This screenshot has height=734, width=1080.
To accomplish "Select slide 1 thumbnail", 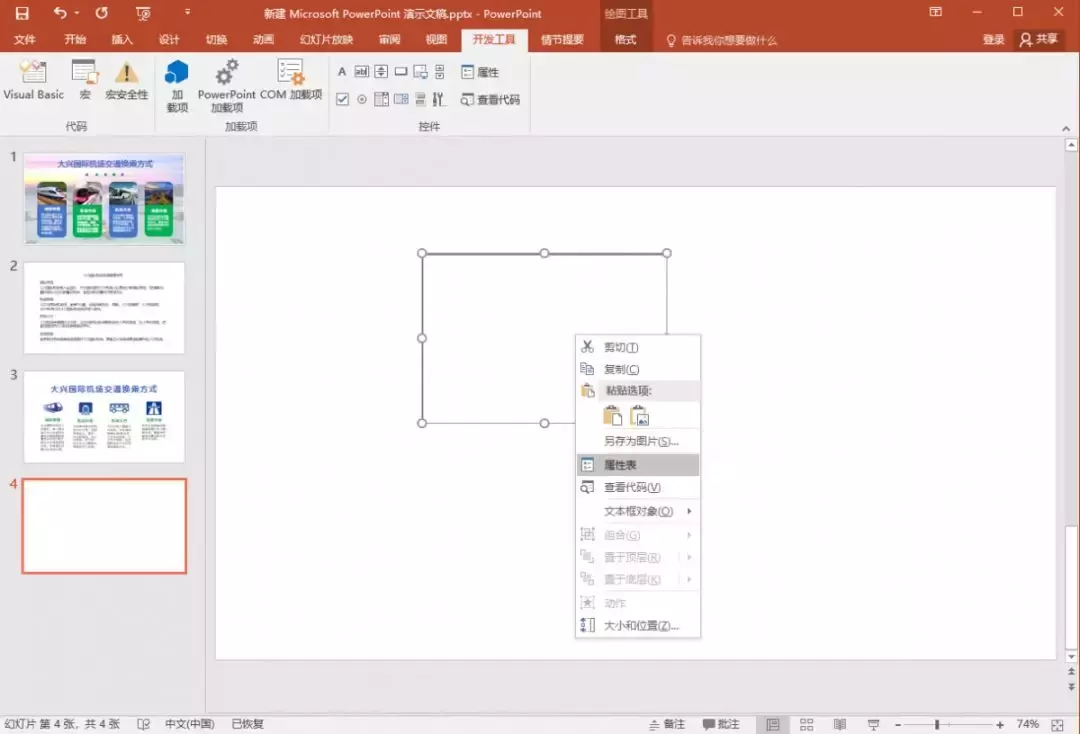I will (x=104, y=199).
